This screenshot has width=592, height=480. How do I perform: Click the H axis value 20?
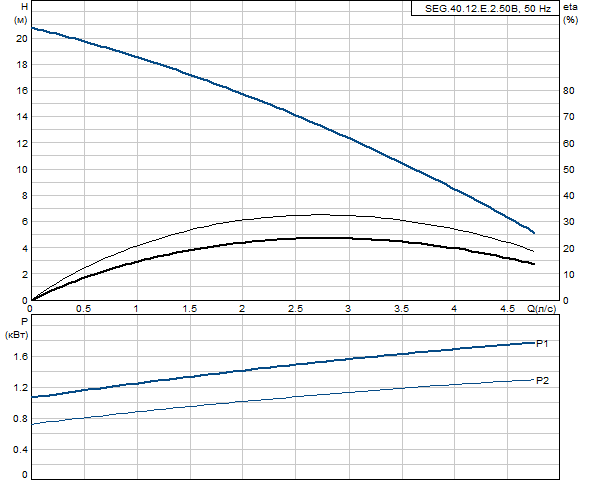click(x=22, y=39)
